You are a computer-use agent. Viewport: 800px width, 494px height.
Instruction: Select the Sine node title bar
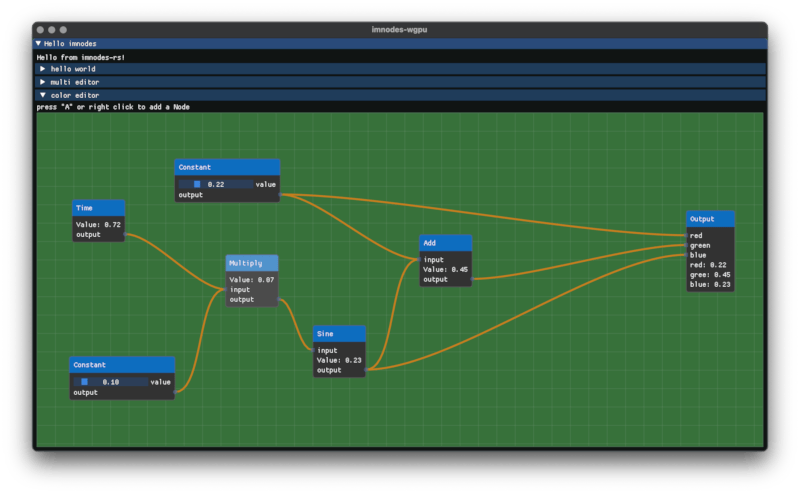(339, 334)
